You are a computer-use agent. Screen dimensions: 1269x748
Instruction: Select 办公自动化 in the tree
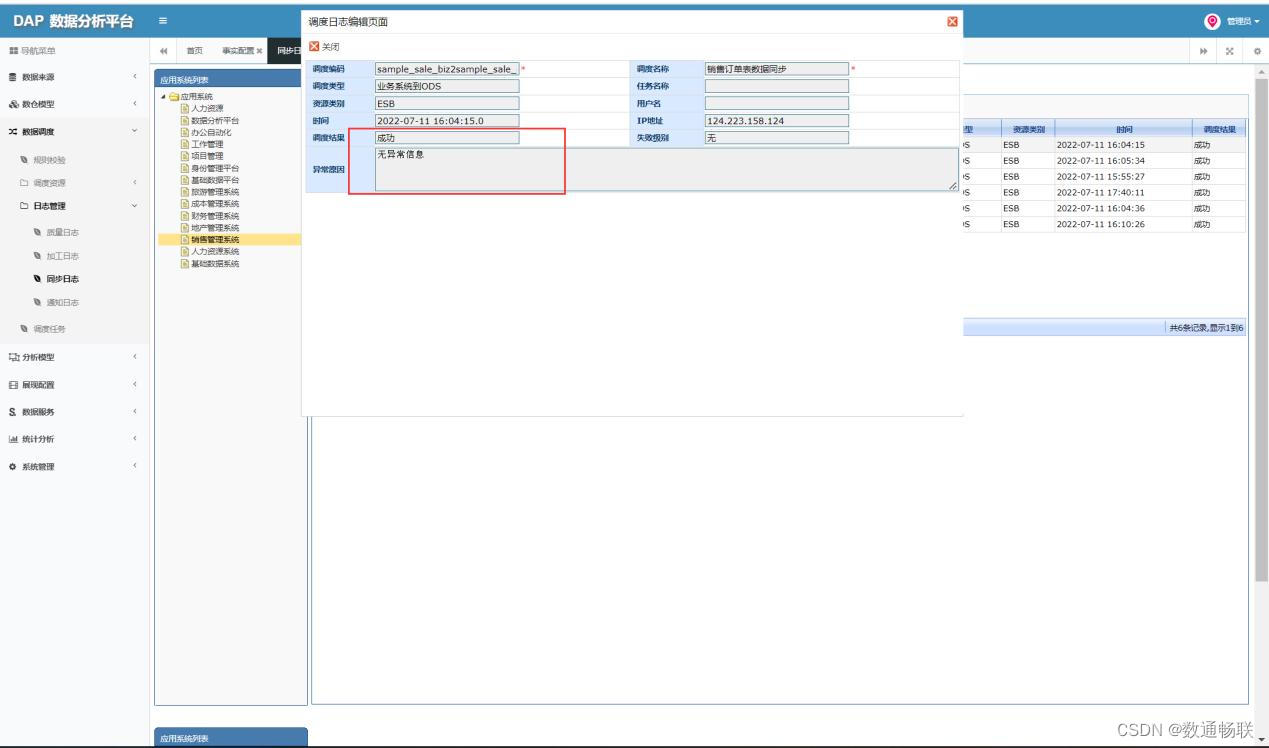tap(211, 132)
